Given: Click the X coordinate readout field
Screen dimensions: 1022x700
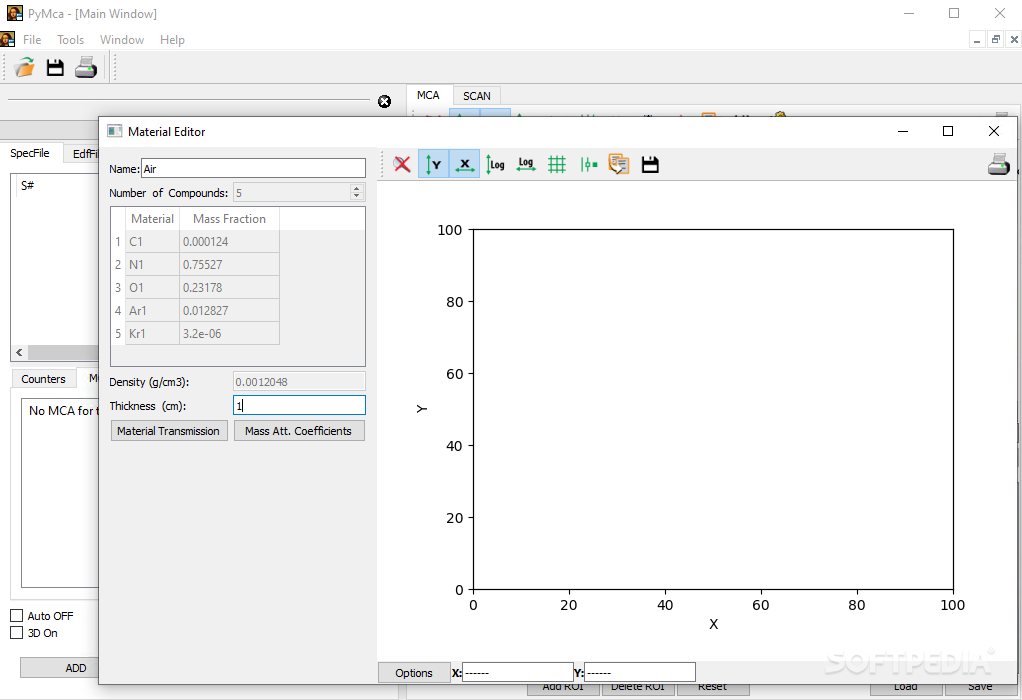Looking at the screenshot, I should (518, 672).
